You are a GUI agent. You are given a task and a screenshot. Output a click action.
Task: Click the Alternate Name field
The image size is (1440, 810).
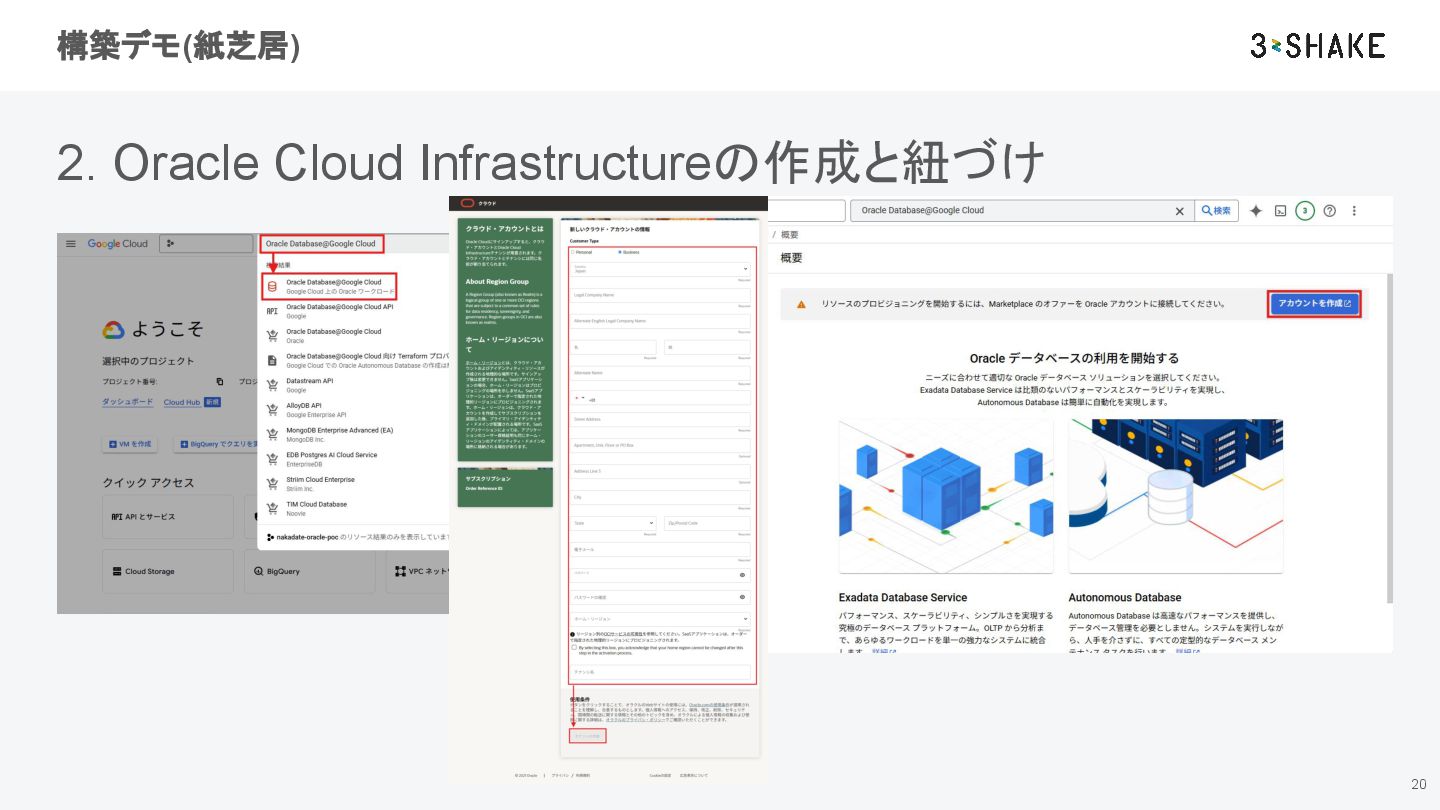tap(660, 373)
